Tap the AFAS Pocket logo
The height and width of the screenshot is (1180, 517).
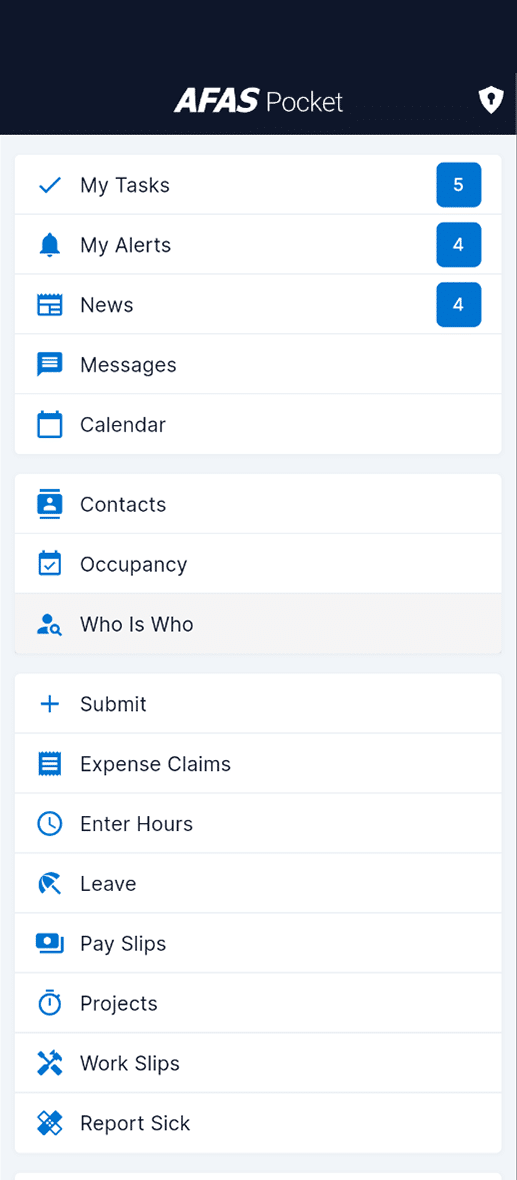point(258,101)
